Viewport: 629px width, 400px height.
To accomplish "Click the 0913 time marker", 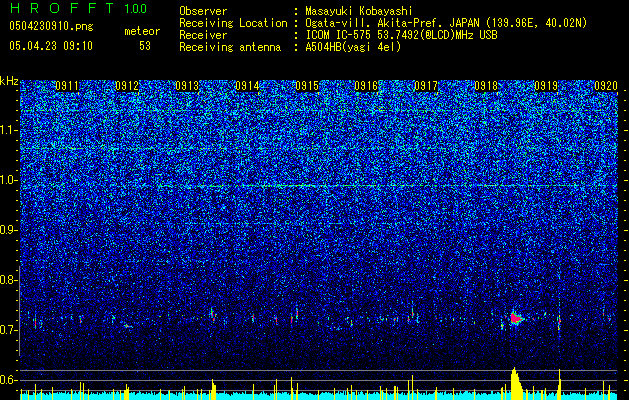I will (x=187, y=86).
